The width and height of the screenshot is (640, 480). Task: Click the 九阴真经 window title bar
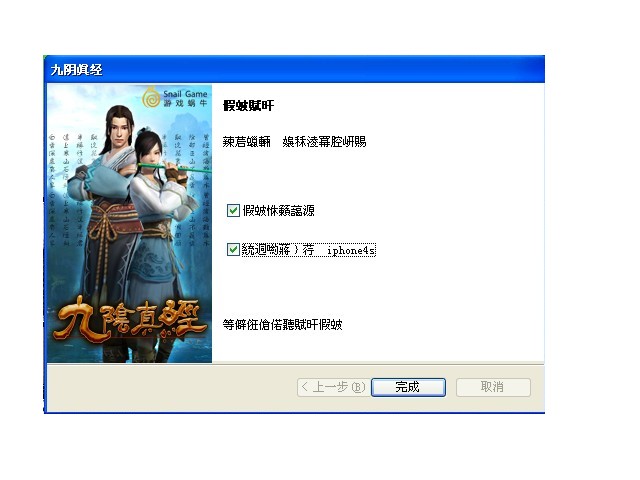(294, 69)
